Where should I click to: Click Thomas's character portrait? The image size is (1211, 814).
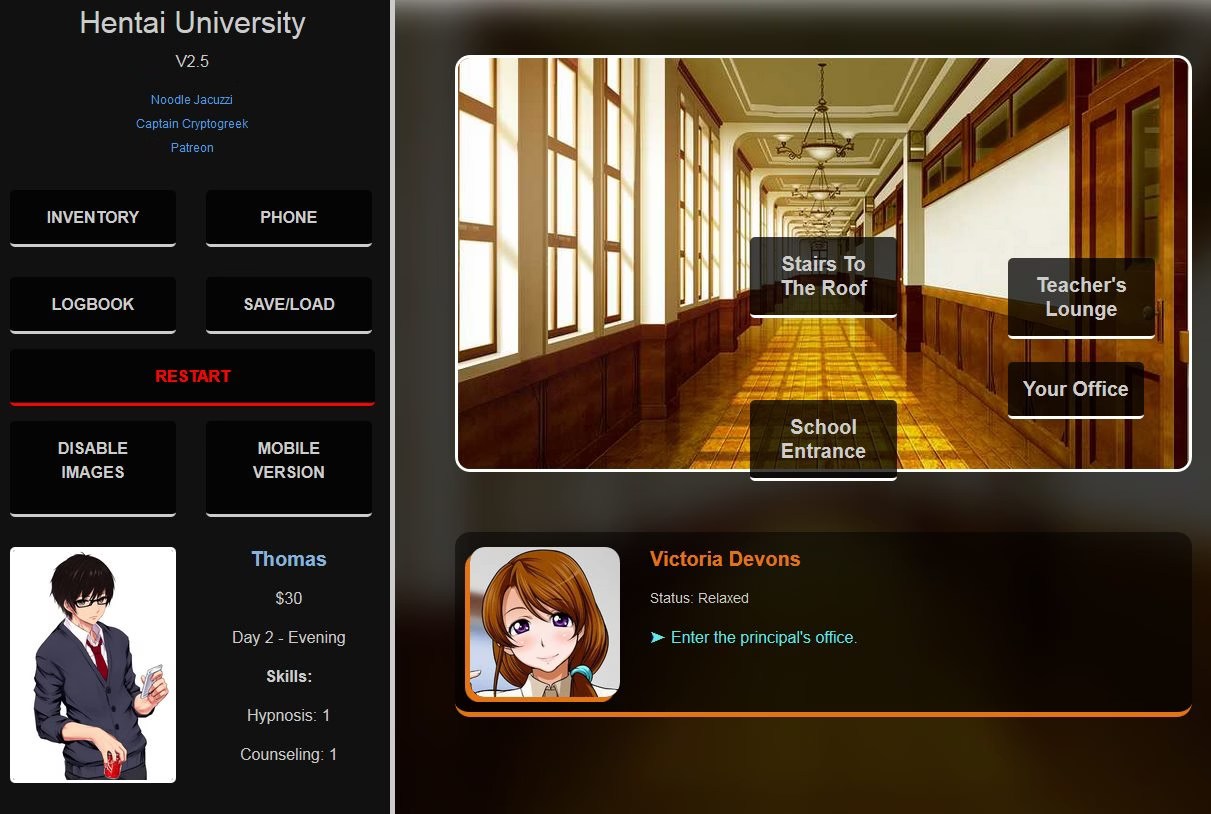point(92,664)
